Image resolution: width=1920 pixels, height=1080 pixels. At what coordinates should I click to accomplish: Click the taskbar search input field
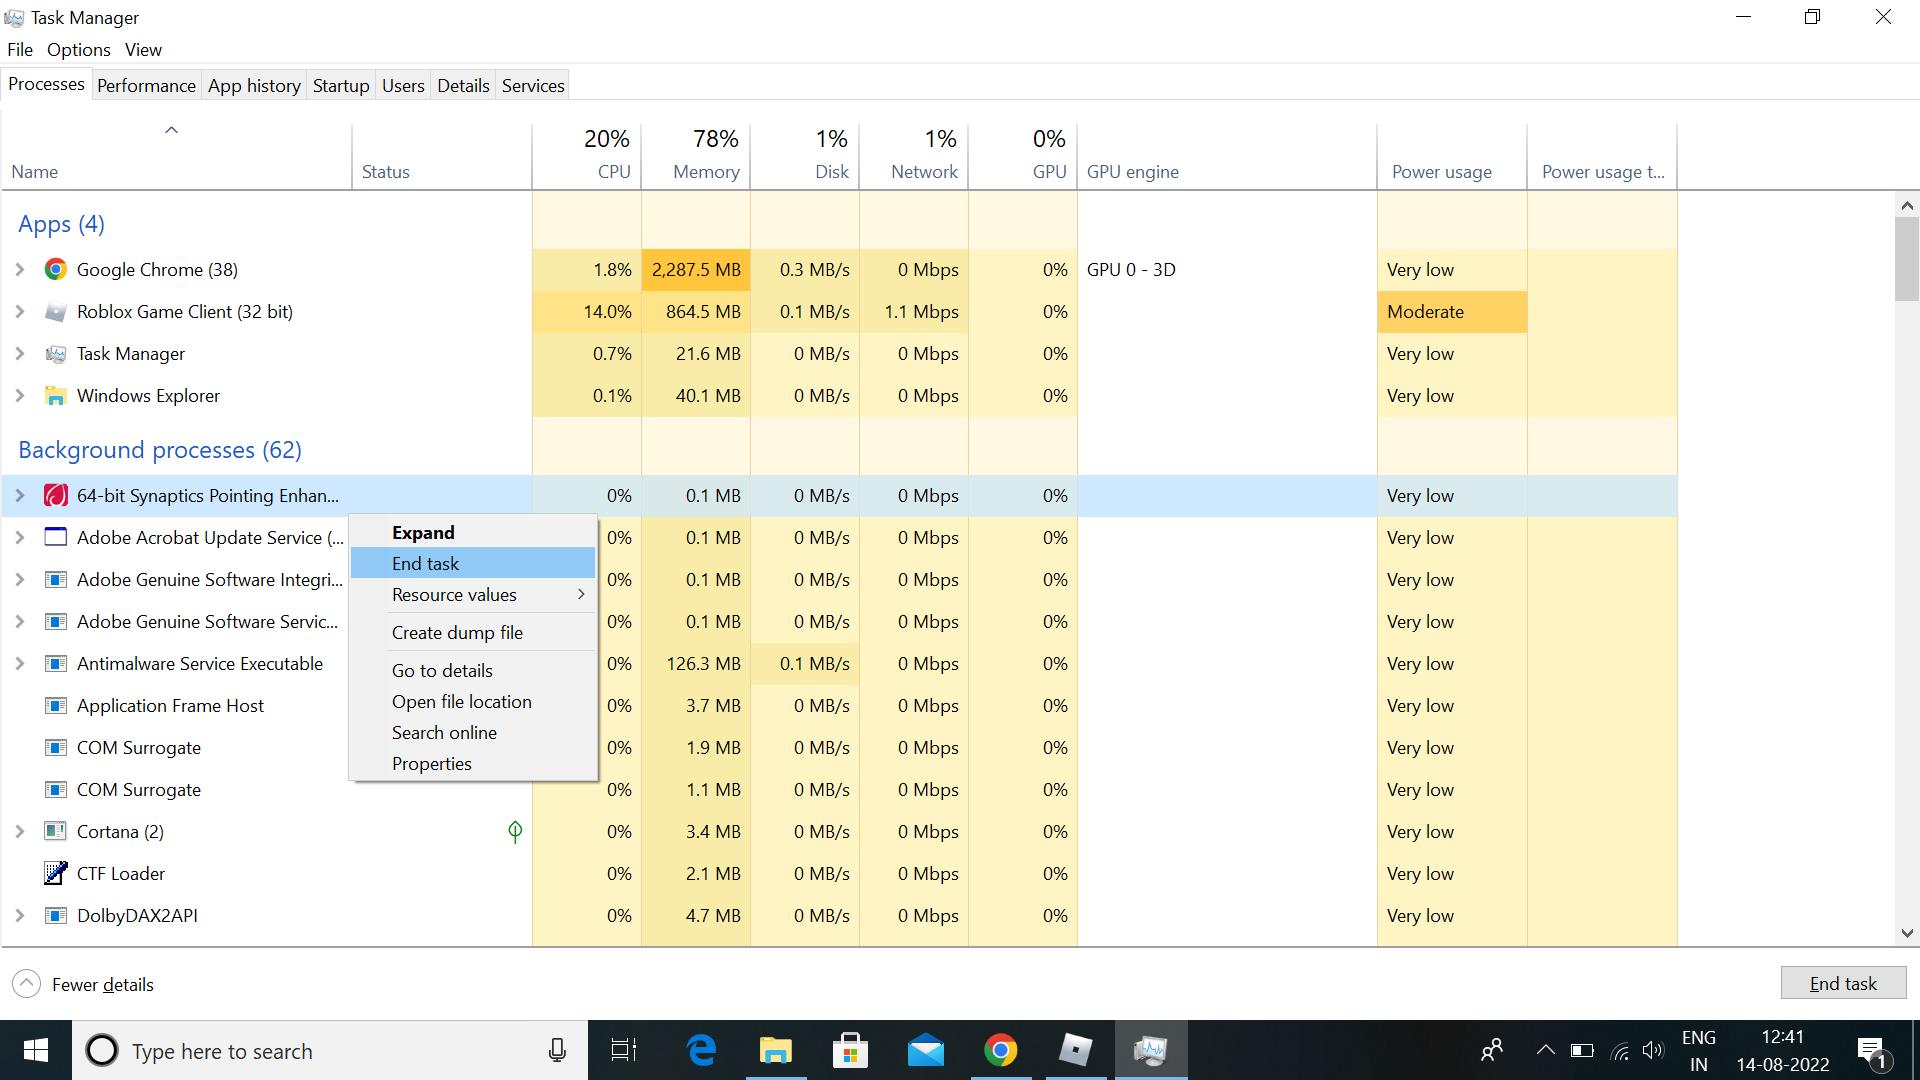[330, 1050]
